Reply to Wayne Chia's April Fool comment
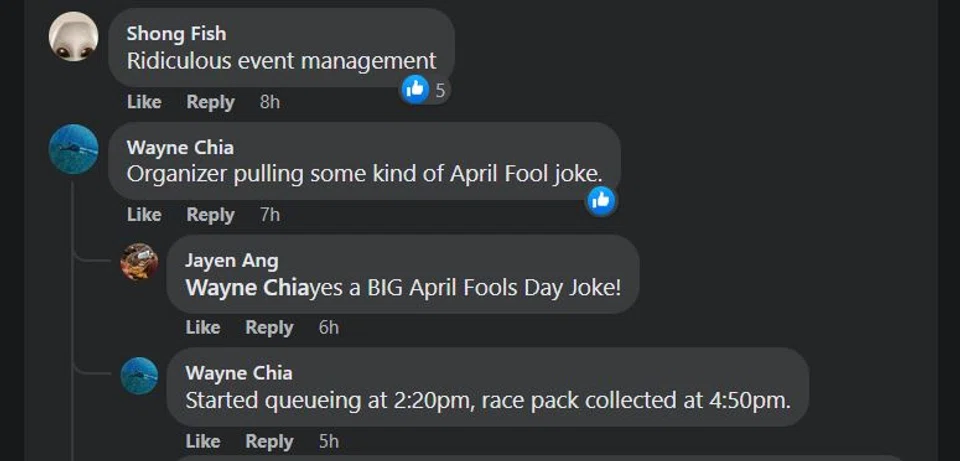This screenshot has height=461, width=960. click(x=210, y=215)
